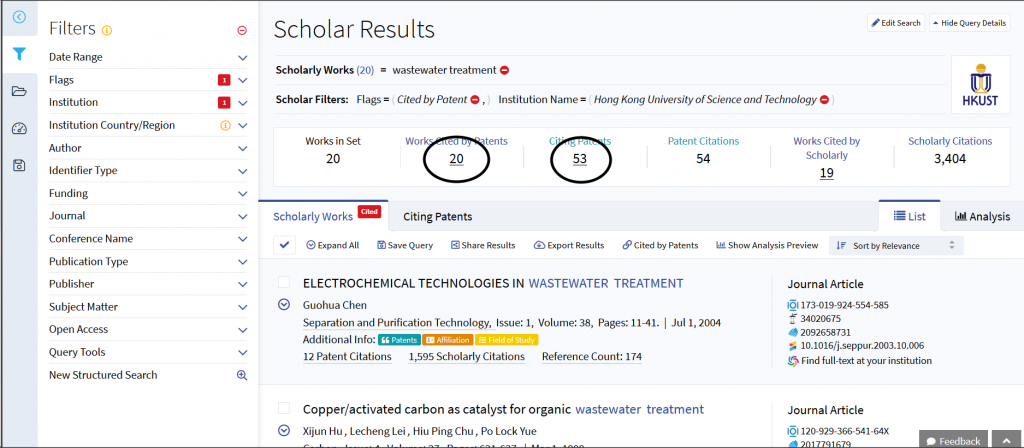Open the folder icon in left sidebar
This screenshot has height=448, width=1024.
coord(19,92)
